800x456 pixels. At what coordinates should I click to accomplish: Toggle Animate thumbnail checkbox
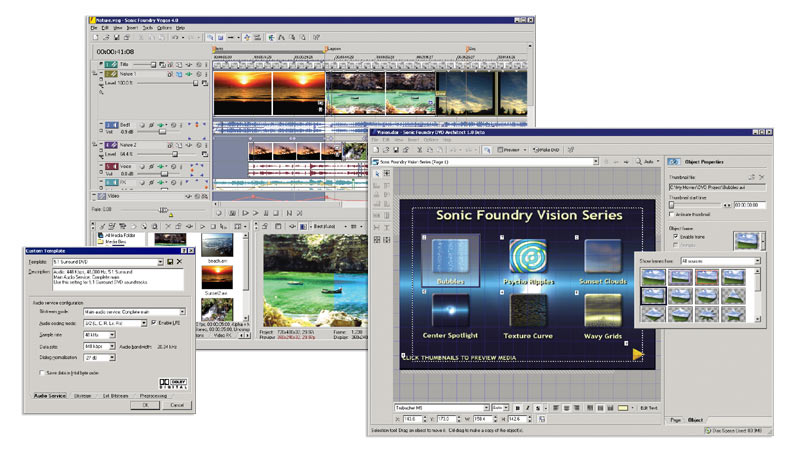click(x=672, y=214)
